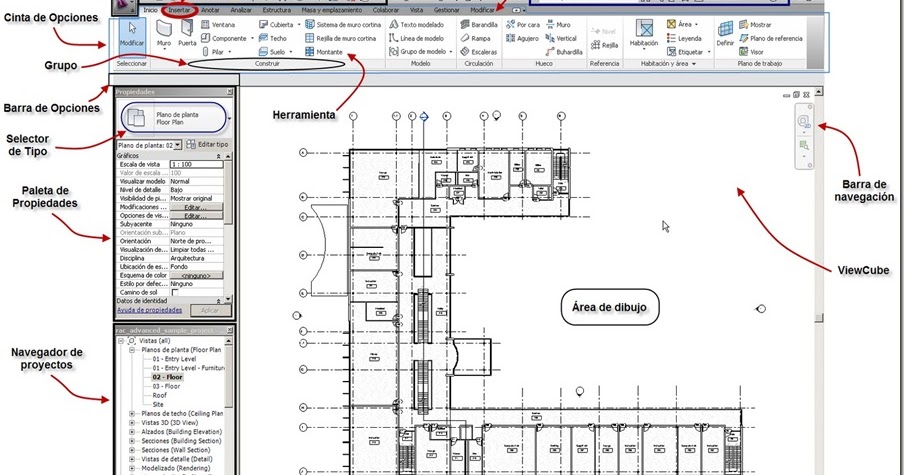
Task: Open Masa y emplazamiento tab
Action: pos(332,10)
